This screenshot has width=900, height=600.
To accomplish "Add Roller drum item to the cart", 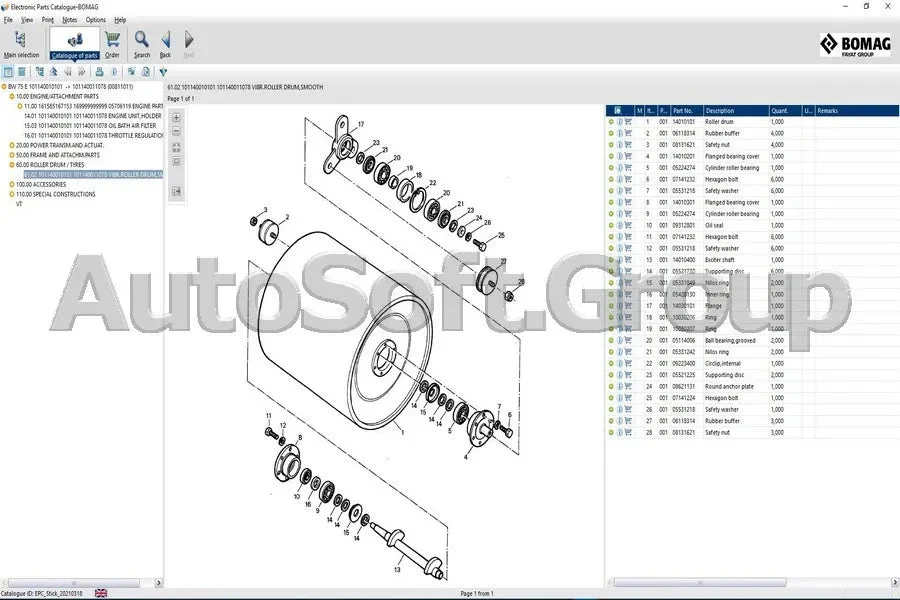I will (x=628, y=122).
